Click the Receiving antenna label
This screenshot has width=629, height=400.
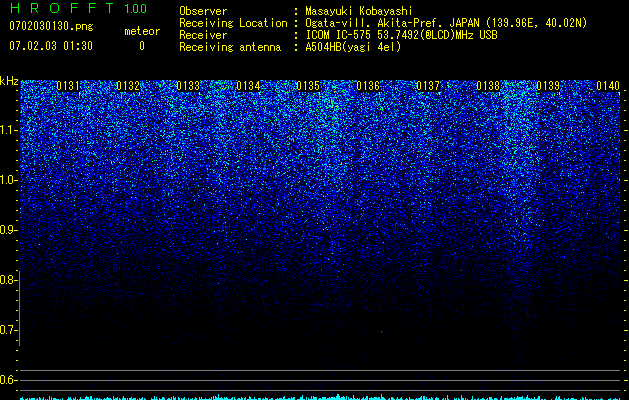[x=230, y=47]
